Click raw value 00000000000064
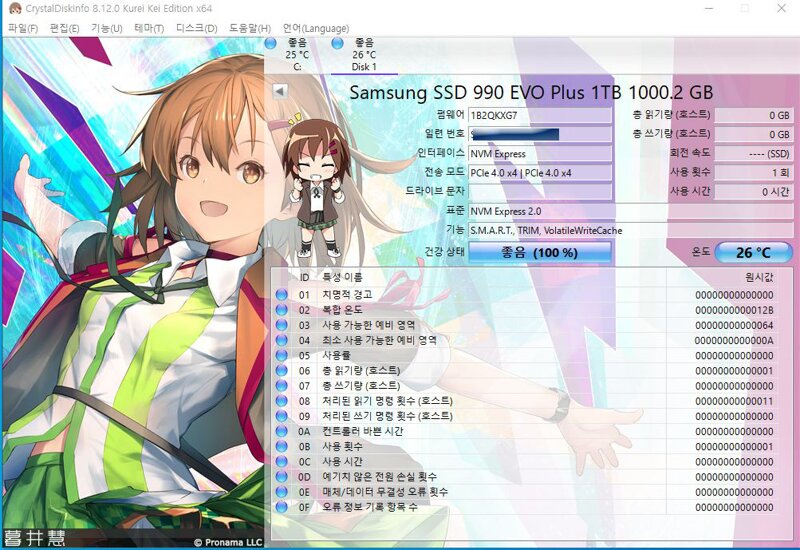 [734, 326]
